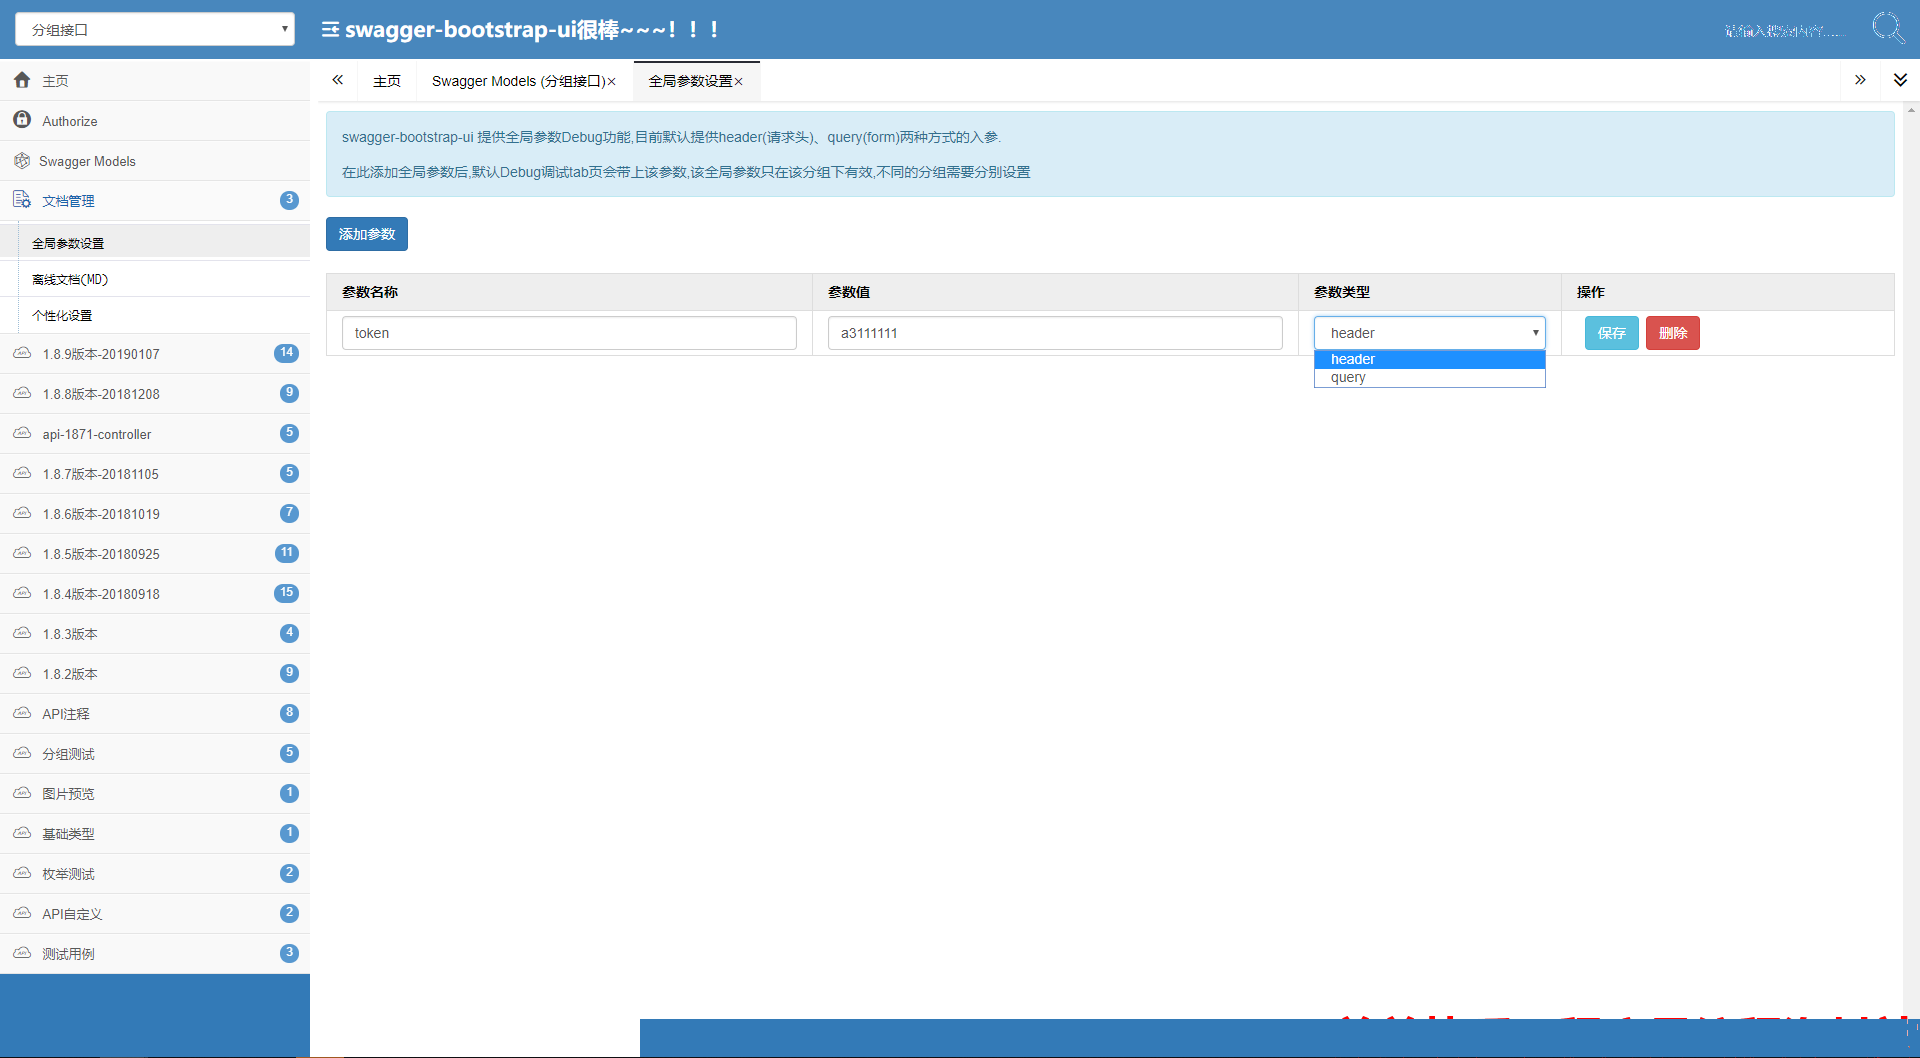This screenshot has width=1920, height=1058.
Task: Click the double-right arrow tab scroll icon
Action: click(1860, 80)
